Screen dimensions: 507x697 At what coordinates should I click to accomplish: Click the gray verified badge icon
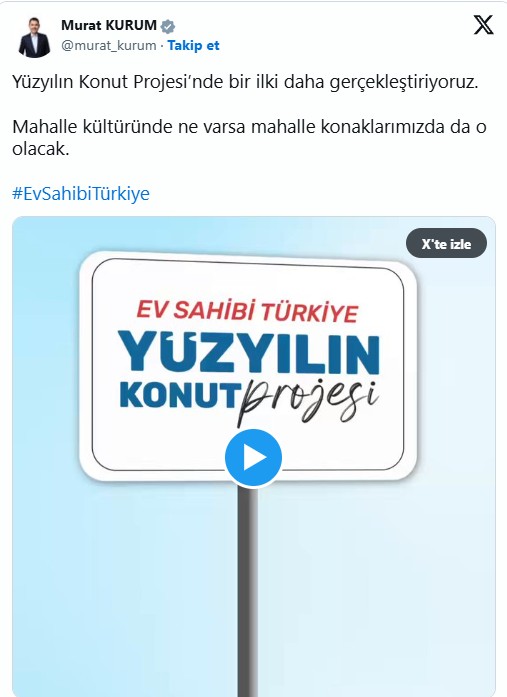[168, 26]
